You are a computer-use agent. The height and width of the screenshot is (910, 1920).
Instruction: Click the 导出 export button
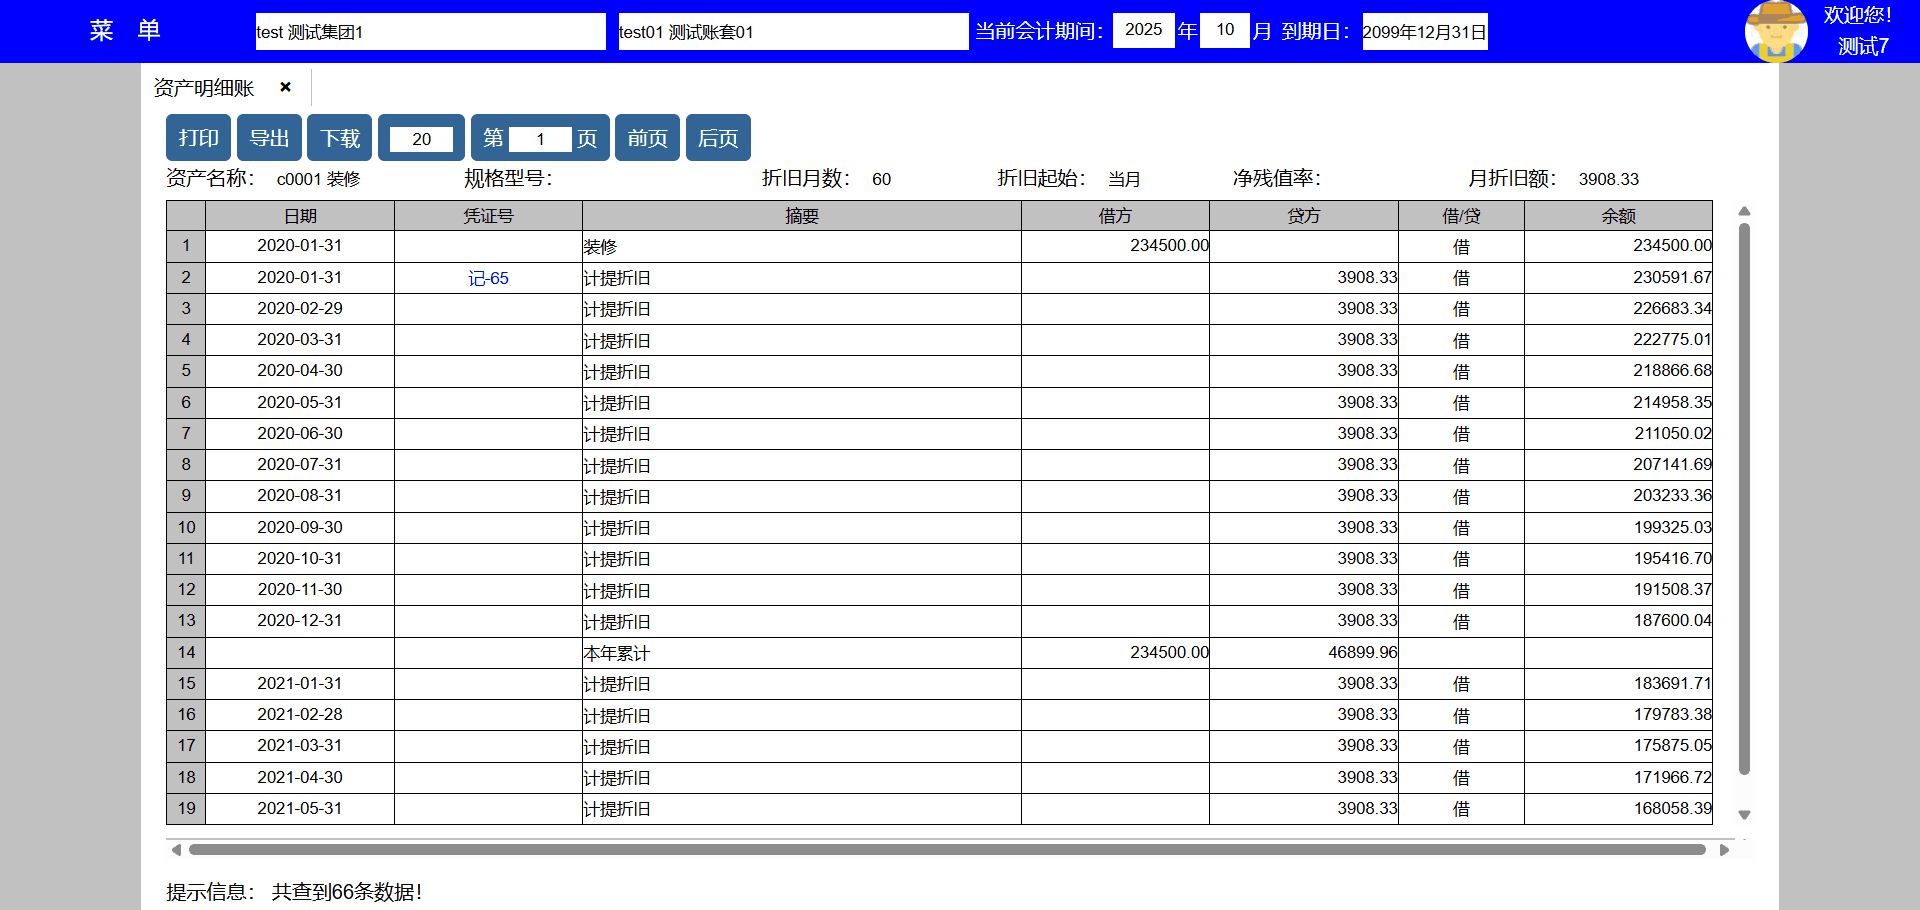click(269, 138)
